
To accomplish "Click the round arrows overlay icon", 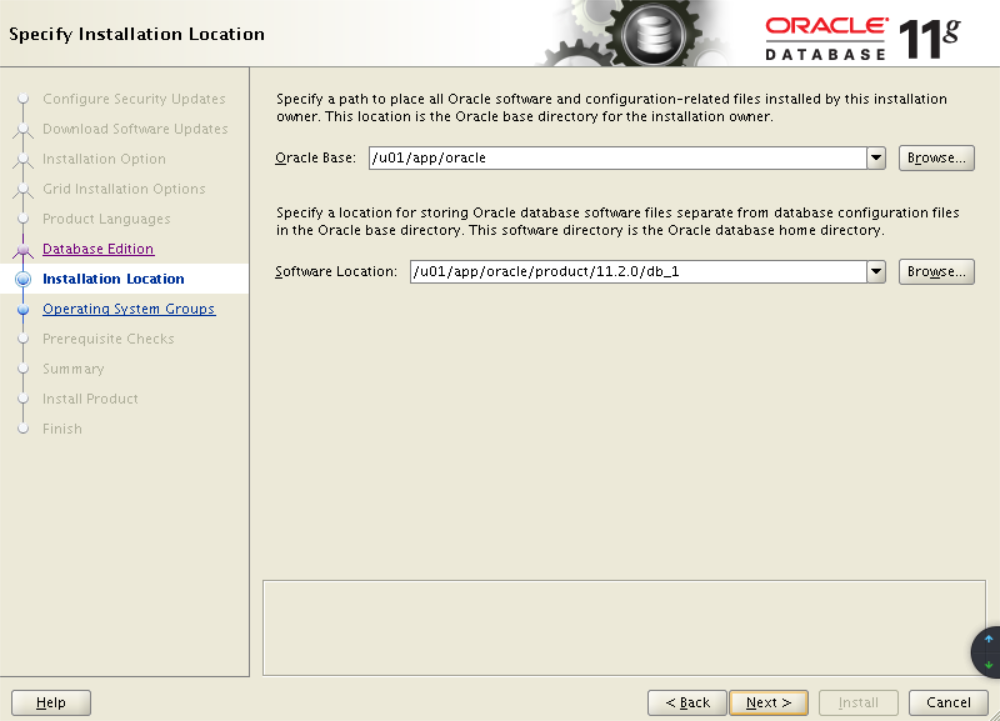I will point(986,652).
